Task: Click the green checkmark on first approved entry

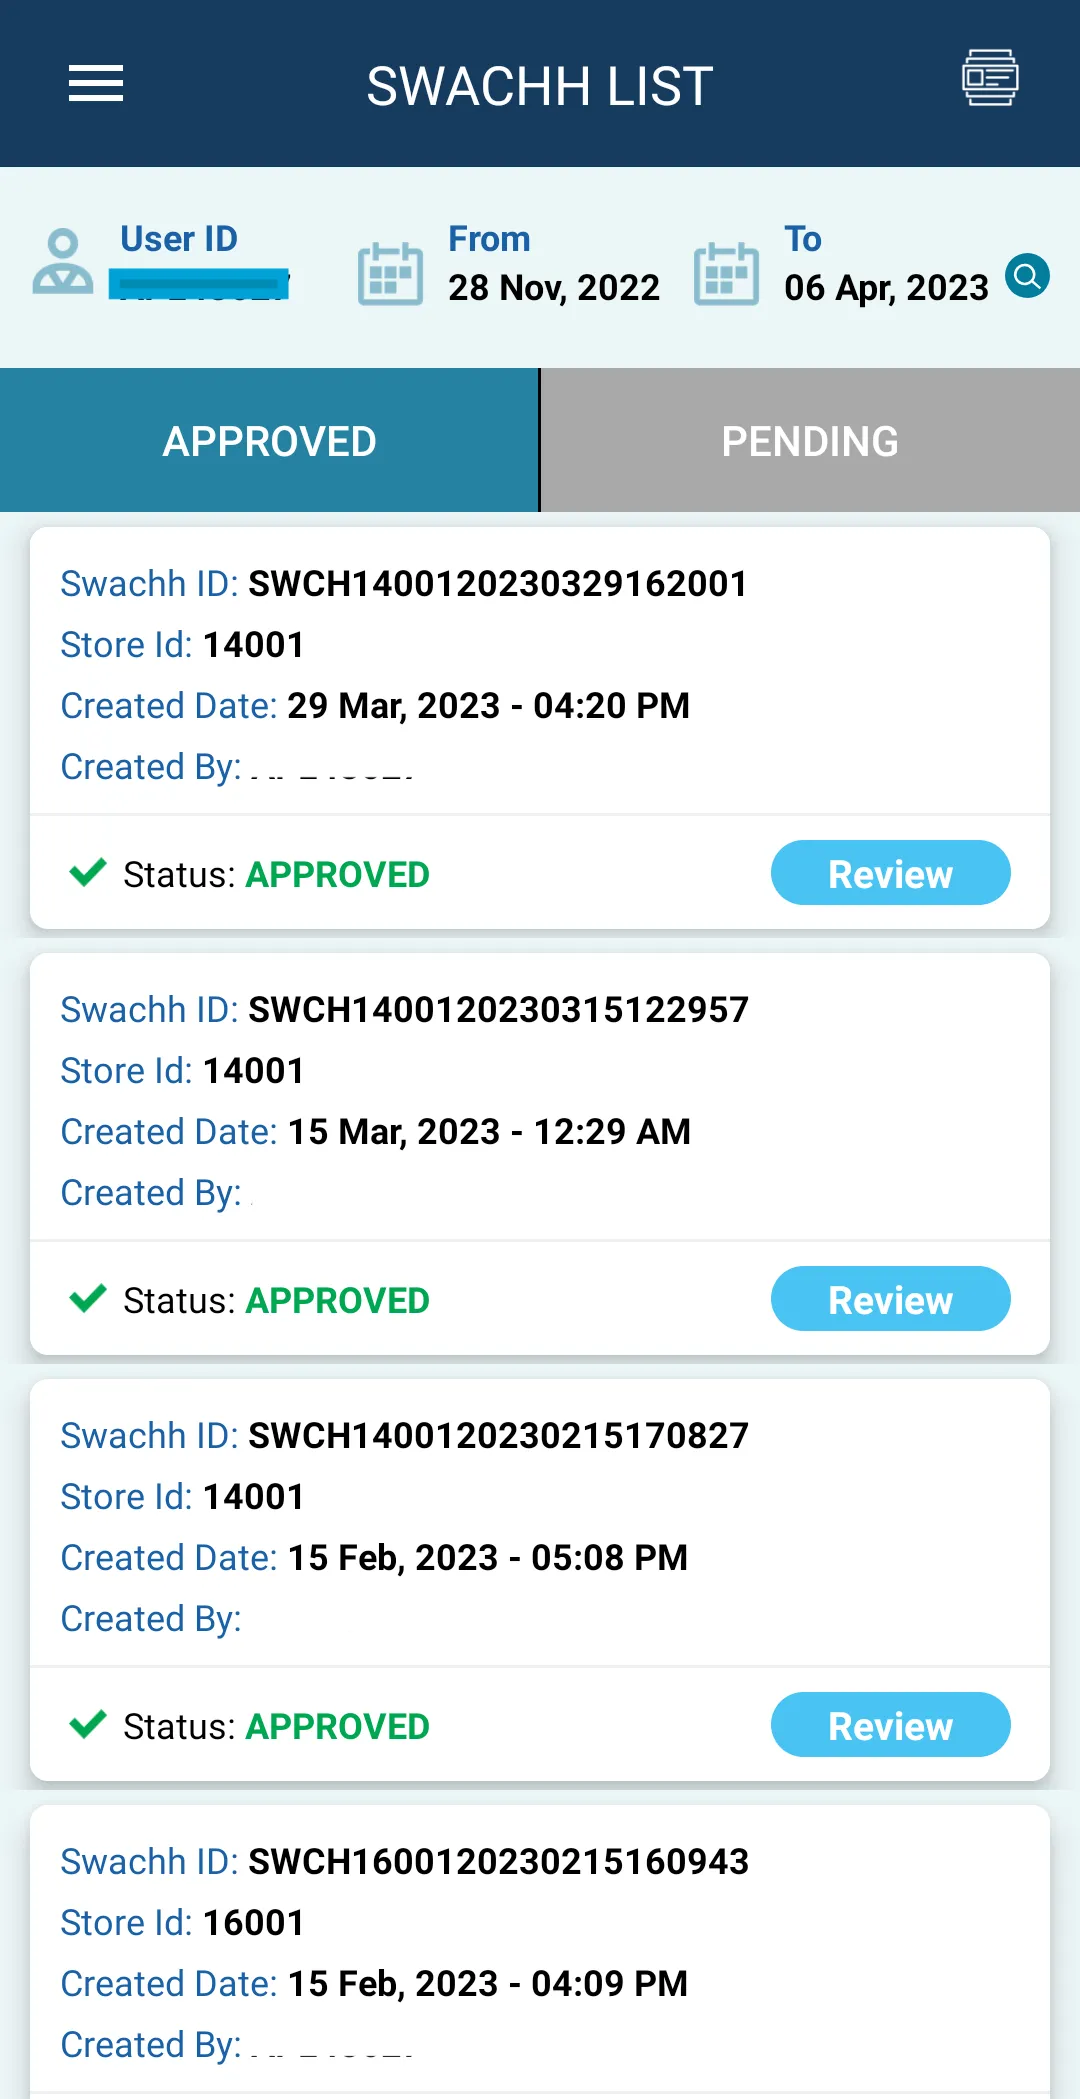Action: (x=88, y=871)
